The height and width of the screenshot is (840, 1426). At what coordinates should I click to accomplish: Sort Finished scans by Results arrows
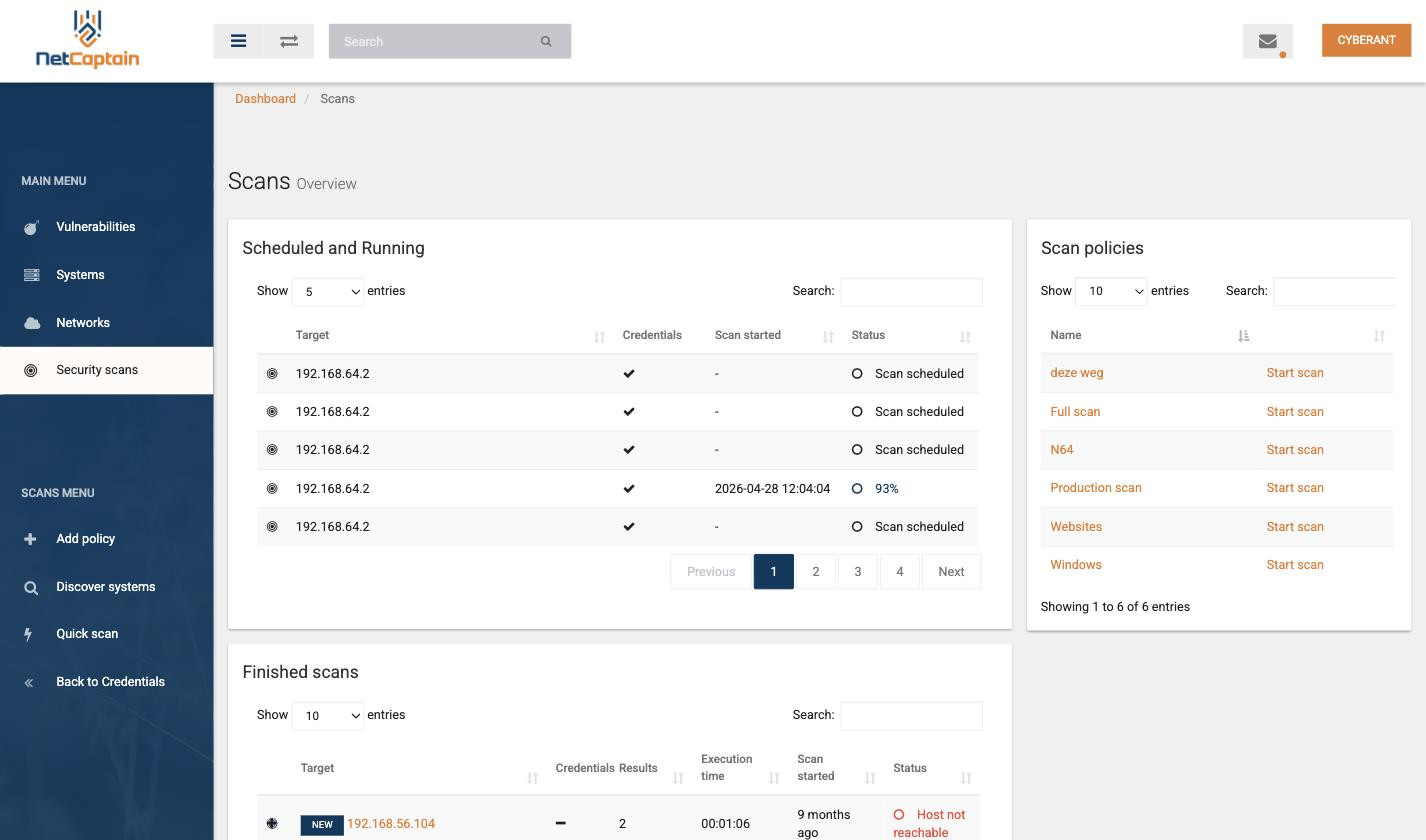coord(678,778)
